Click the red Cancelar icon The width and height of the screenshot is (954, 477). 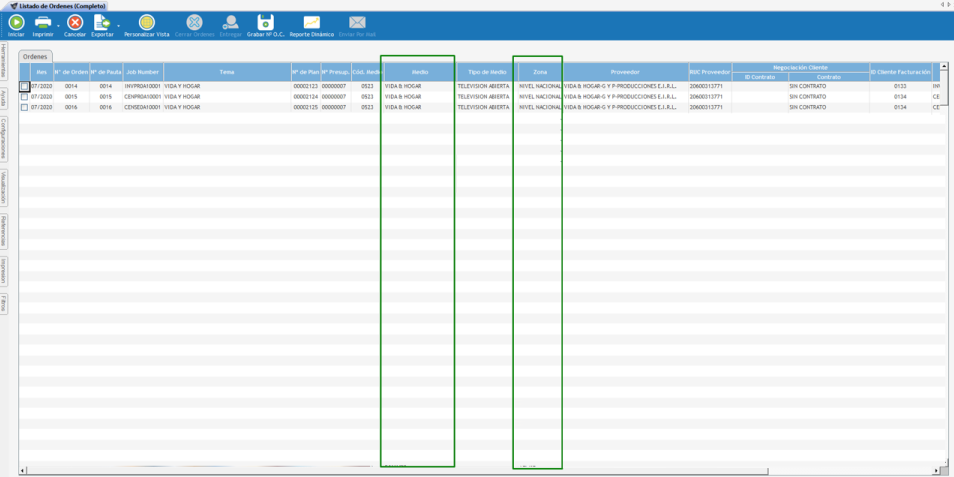pos(75,22)
